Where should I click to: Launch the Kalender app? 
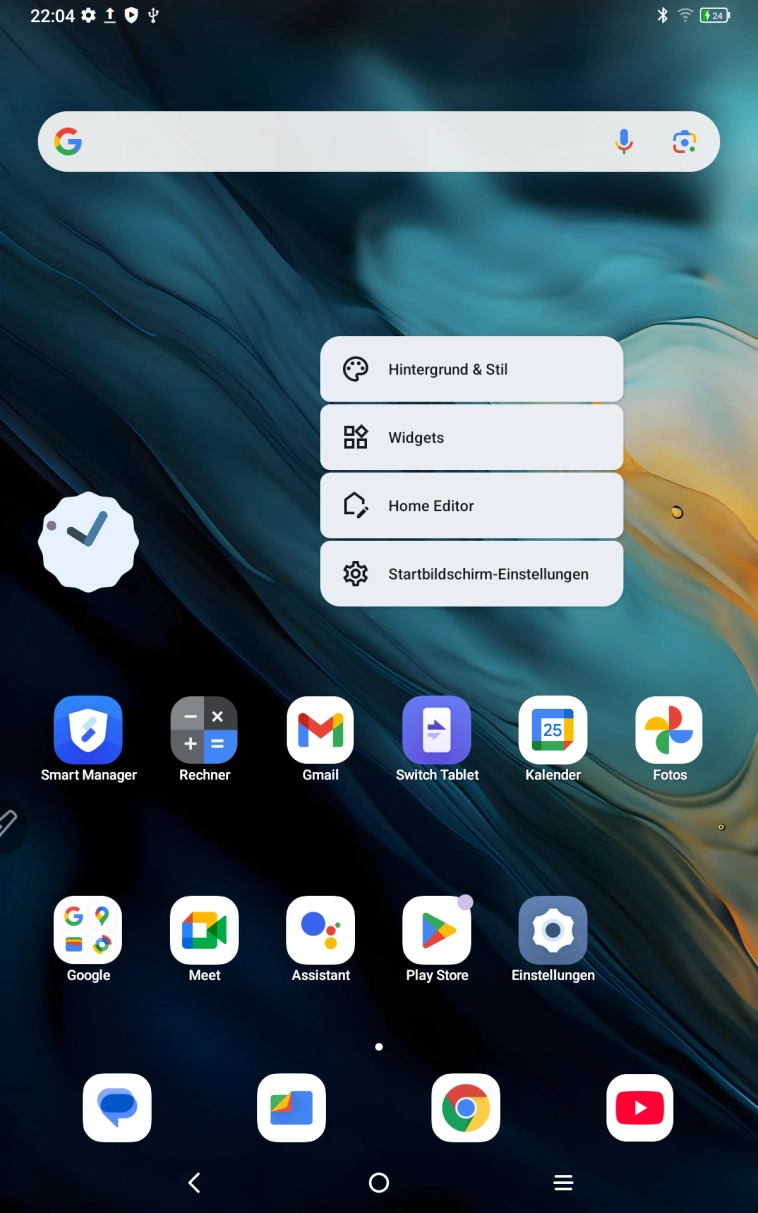[553, 731]
